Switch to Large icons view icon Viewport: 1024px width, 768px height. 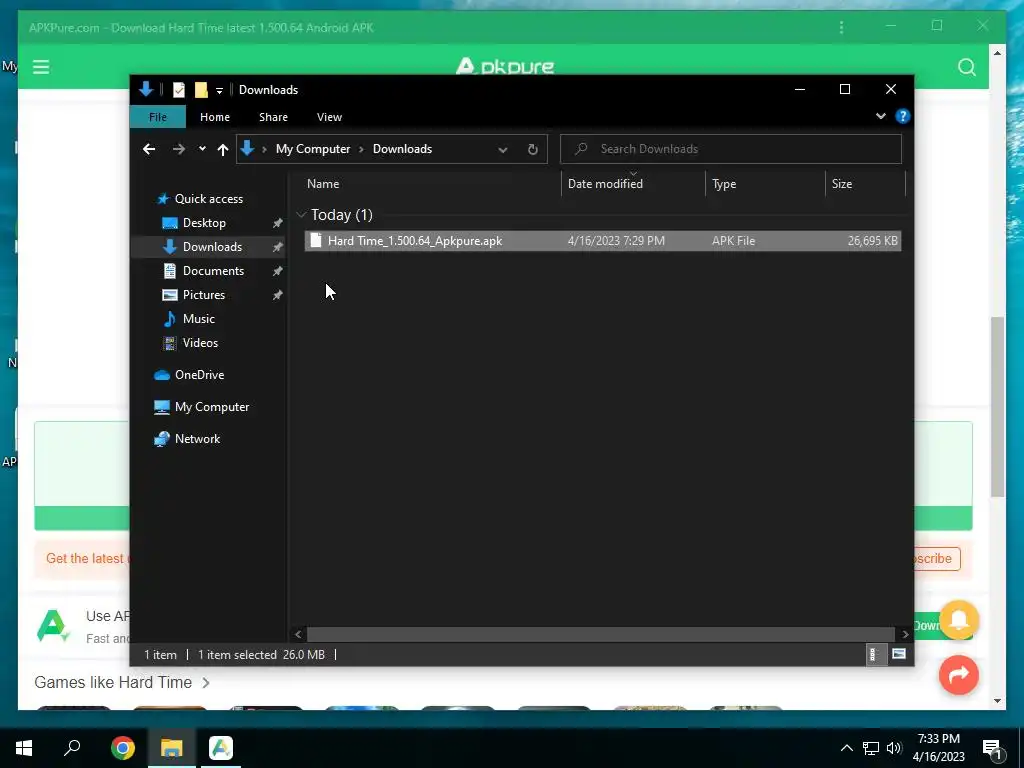point(899,654)
